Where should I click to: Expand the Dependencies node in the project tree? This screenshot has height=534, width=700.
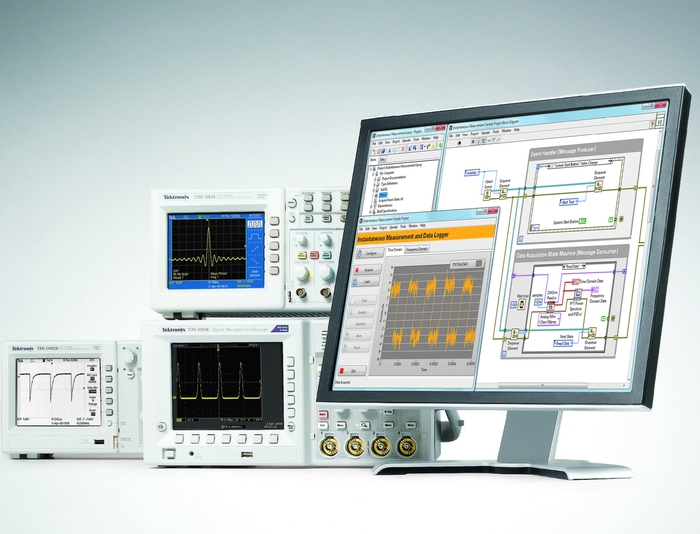click(x=373, y=206)
